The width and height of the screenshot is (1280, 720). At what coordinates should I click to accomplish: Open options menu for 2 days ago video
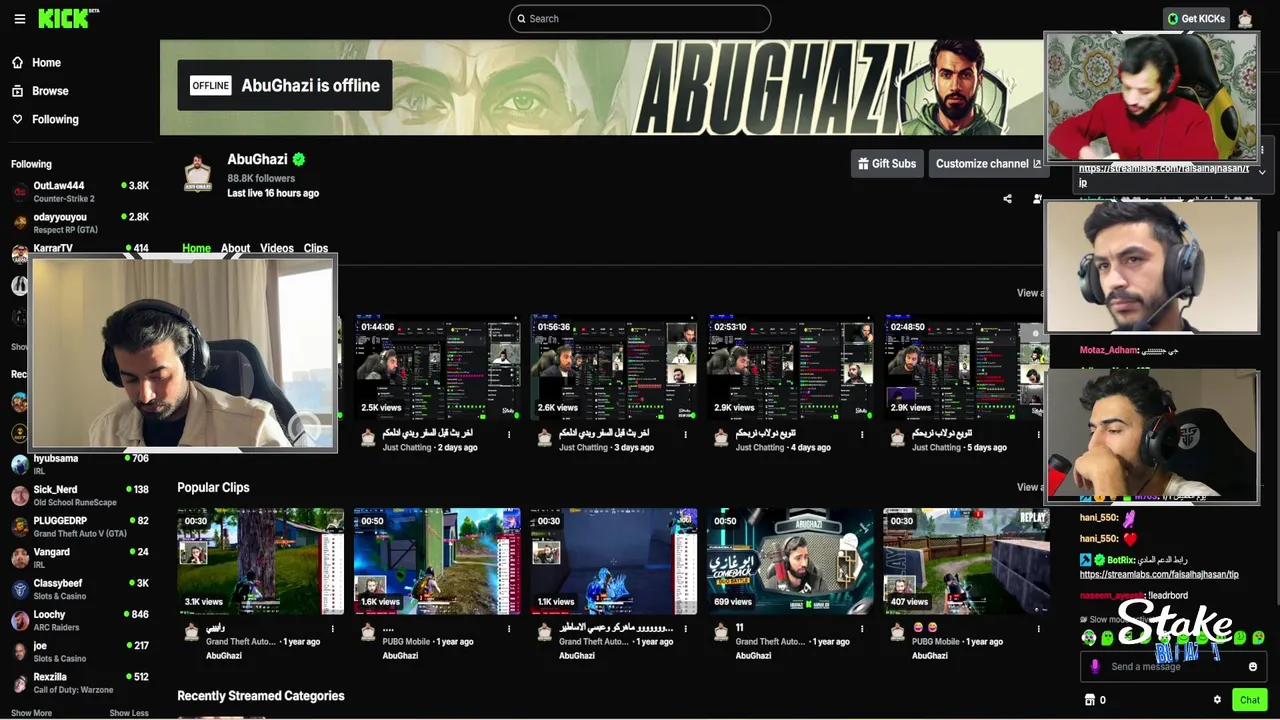509,434
